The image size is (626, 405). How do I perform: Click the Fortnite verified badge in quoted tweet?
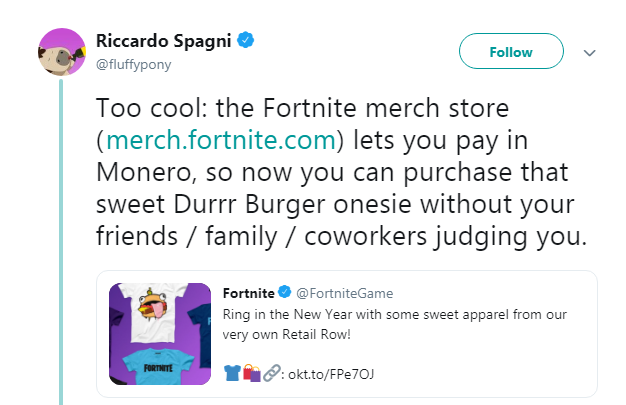[284, 293]
